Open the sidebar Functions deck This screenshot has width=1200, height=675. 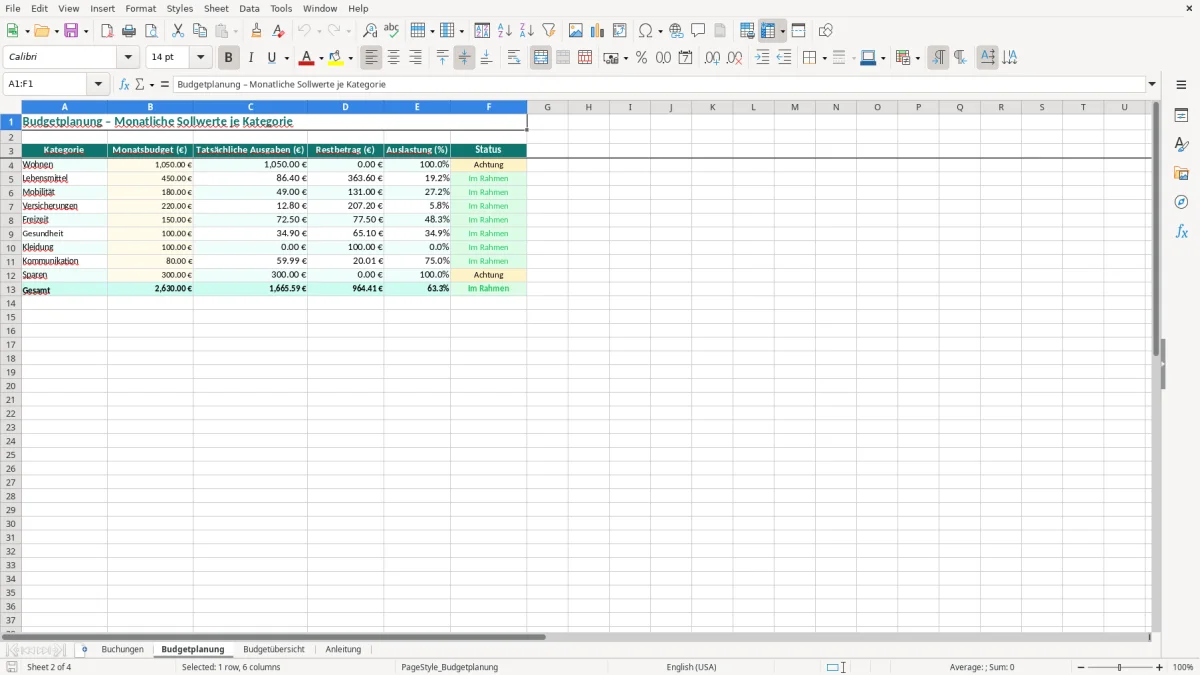[1181, 231]
